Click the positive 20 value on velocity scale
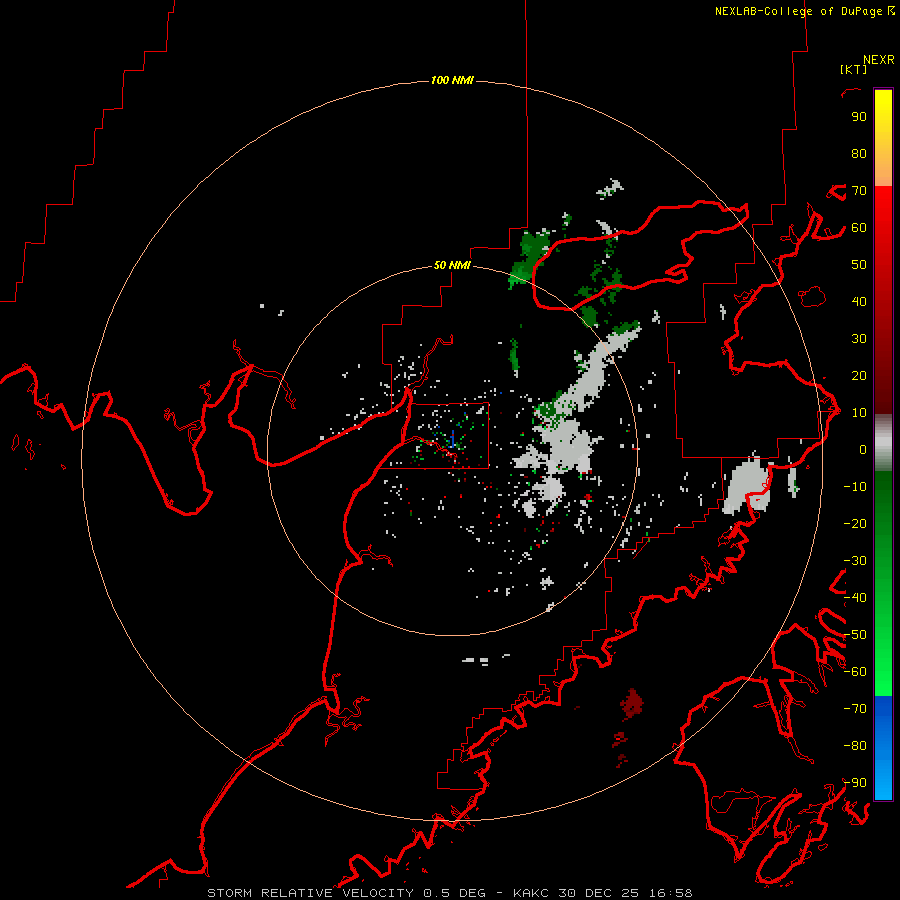 859,375
